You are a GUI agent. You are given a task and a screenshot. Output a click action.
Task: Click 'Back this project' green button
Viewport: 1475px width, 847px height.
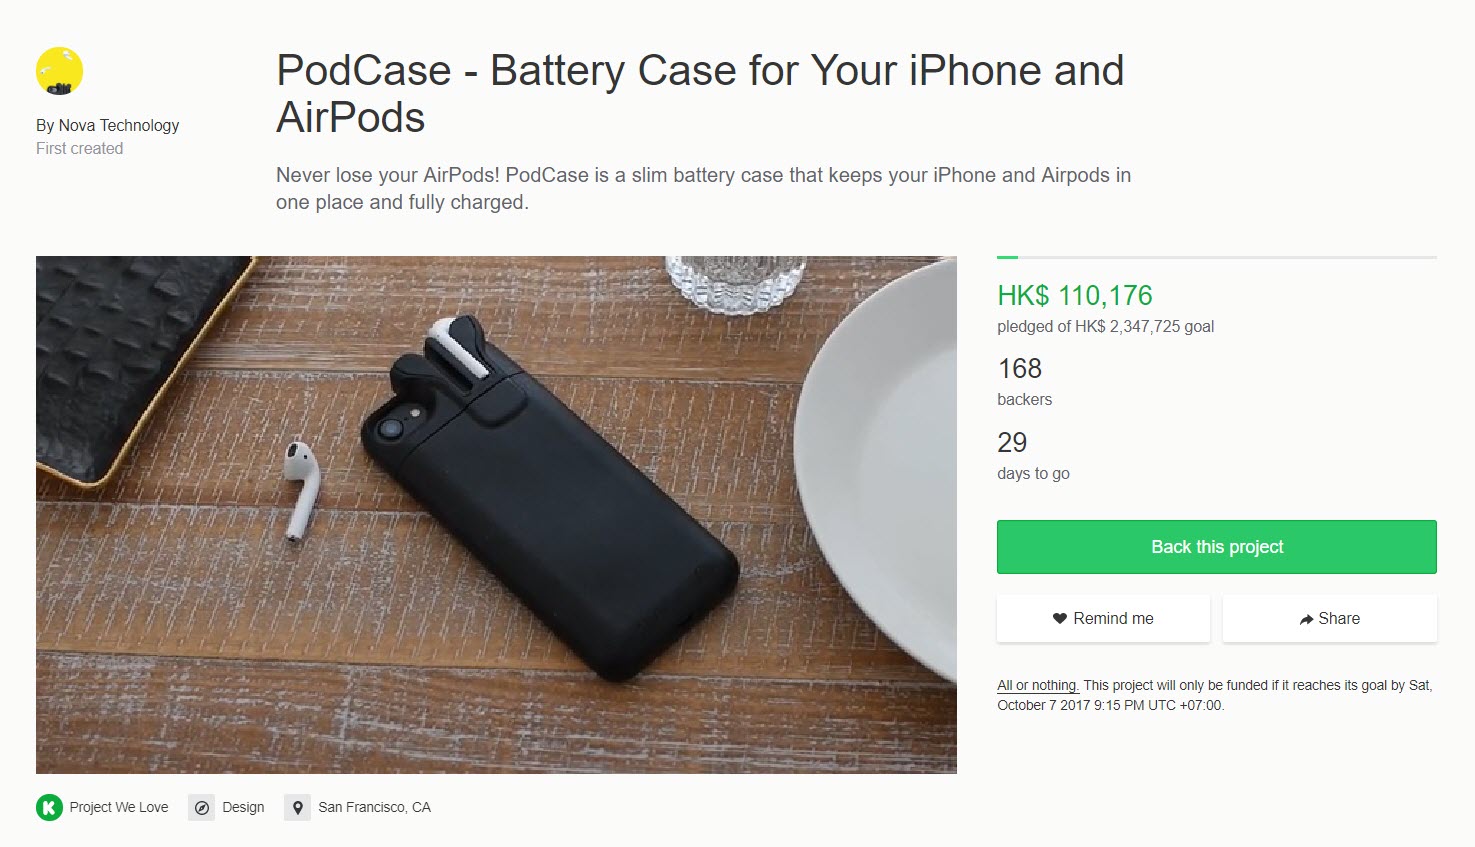pyautogui.click(x=1215, y=547)
